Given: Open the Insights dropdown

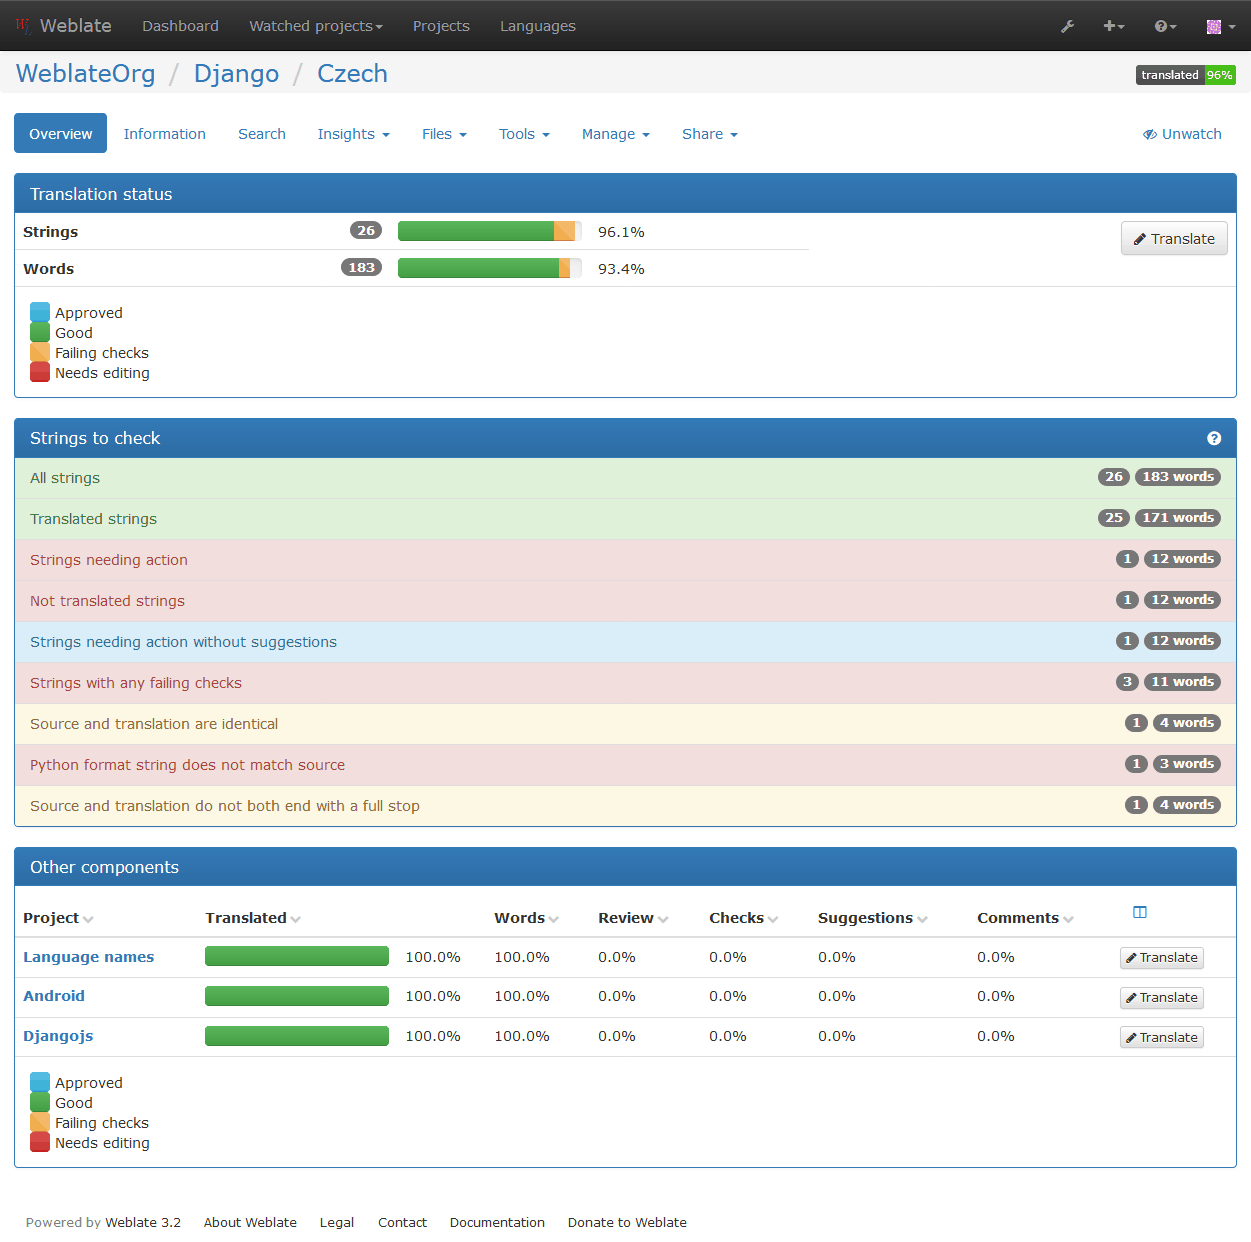Looking at the screenshot, I should tap(353, 134).
